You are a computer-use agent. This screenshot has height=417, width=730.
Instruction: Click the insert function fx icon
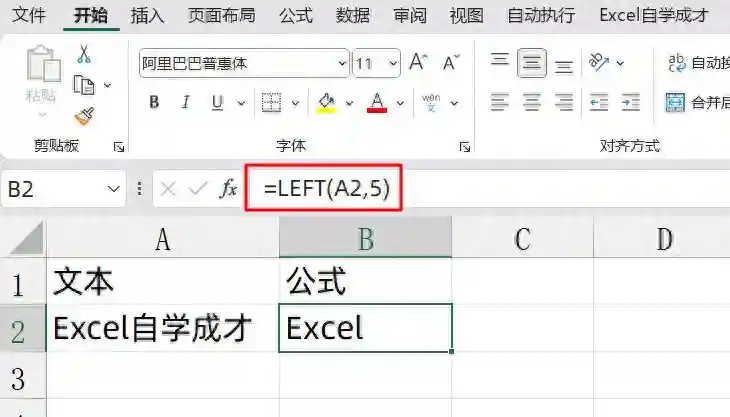coord(228,189)
